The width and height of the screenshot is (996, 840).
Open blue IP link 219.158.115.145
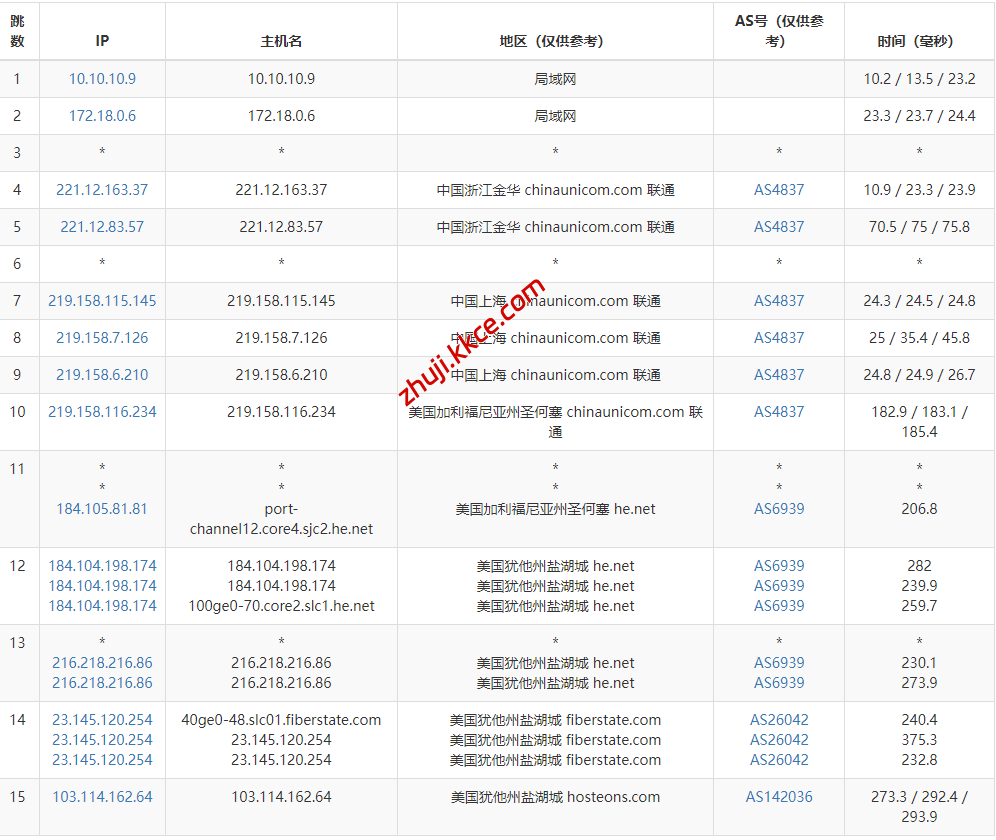coord(102,301)
